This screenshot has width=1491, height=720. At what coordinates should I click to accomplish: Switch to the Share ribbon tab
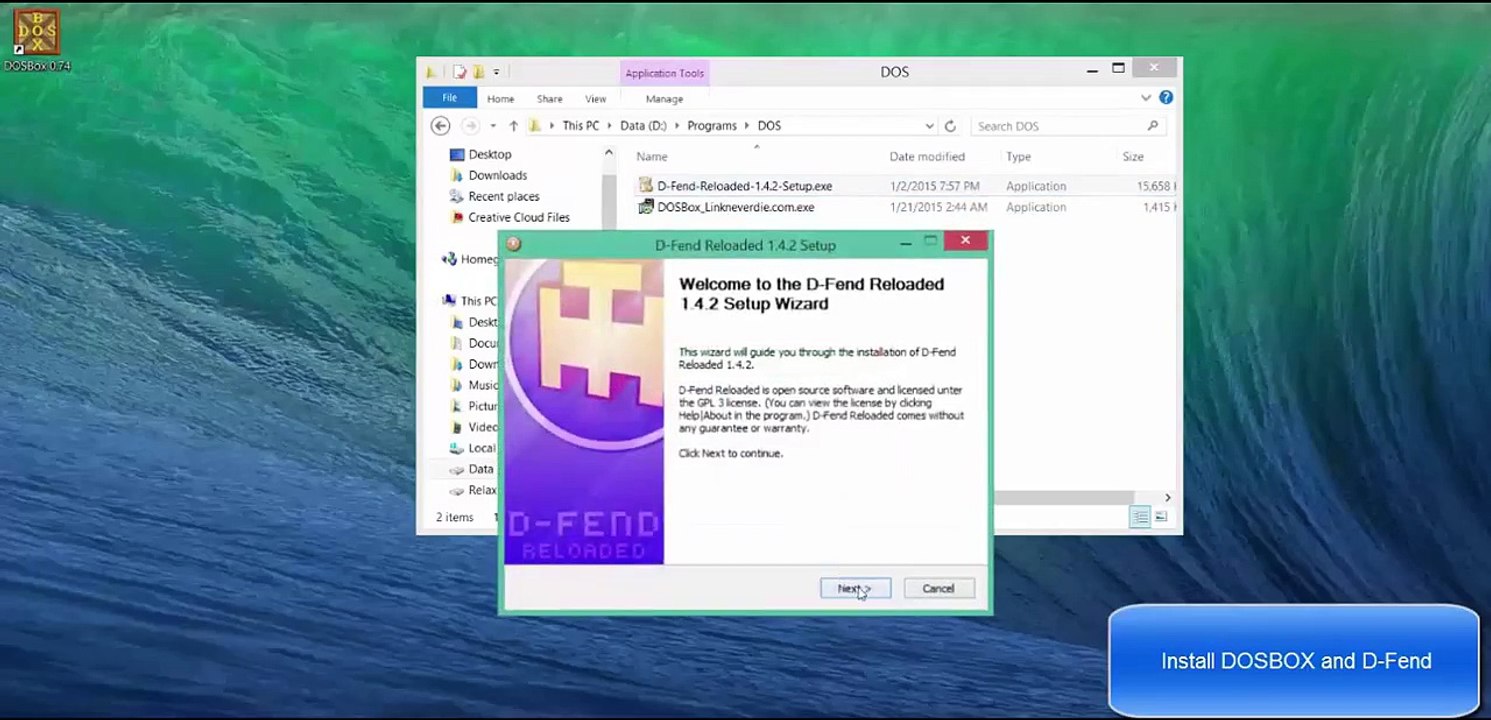(549, 99)
